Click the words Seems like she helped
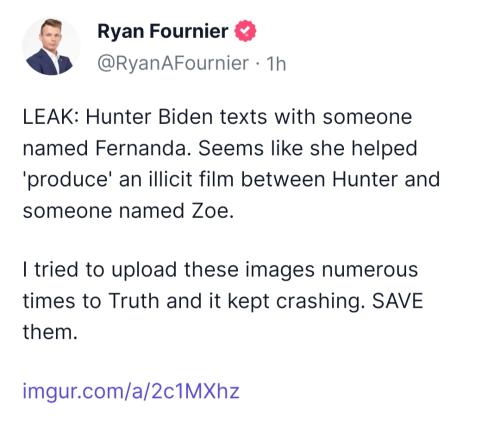 pyautogui.click(x=308, y=148)
